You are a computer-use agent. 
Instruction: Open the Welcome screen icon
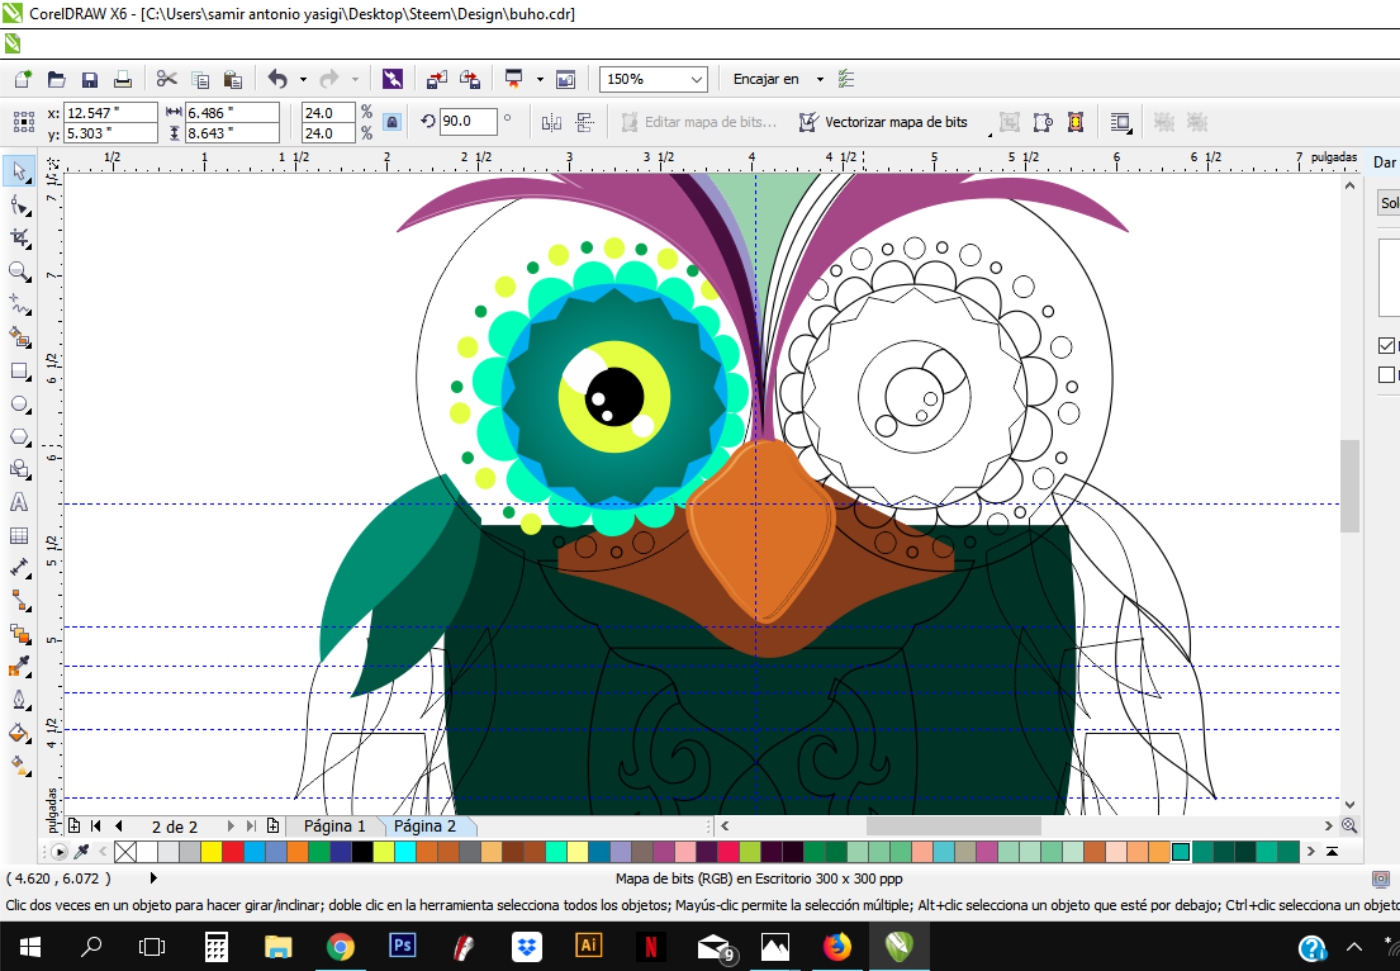click(565, 79)
